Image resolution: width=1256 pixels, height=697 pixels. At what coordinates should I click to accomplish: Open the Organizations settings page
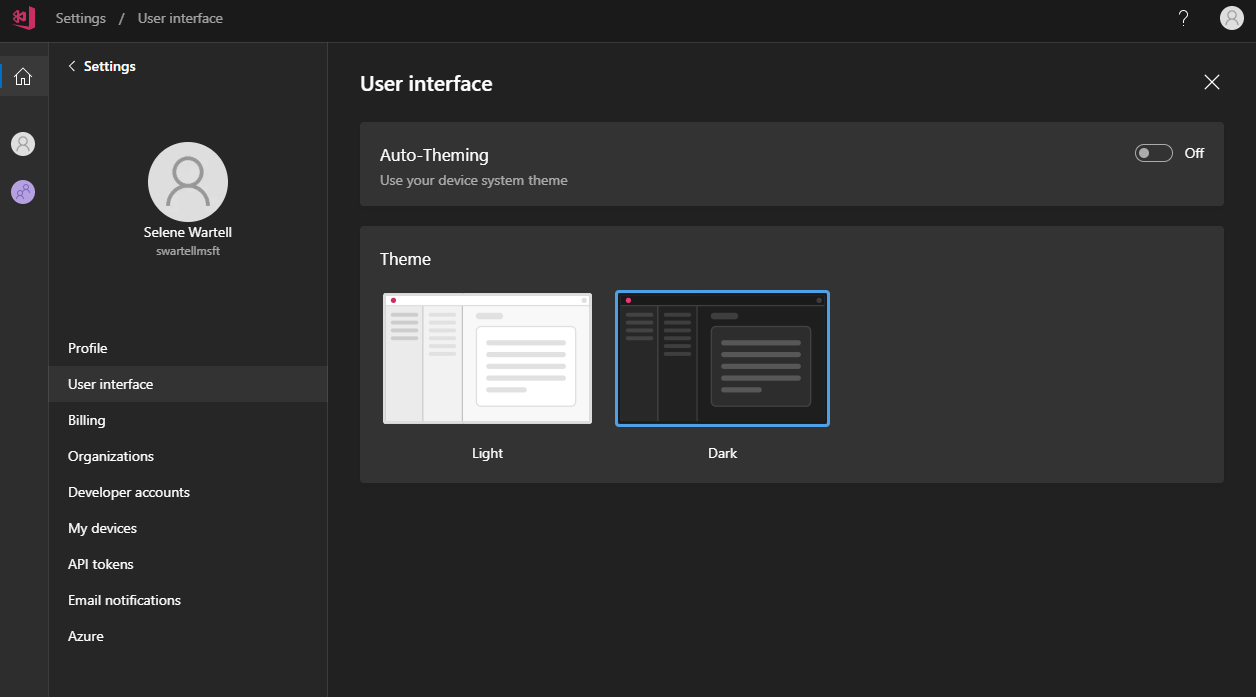tap(188, 456)
